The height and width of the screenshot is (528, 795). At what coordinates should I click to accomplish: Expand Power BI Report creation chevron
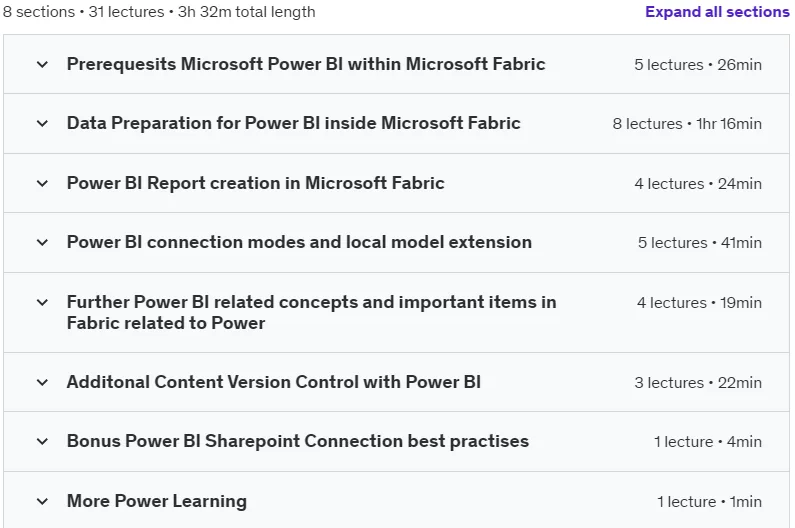(x=43, y=183)
